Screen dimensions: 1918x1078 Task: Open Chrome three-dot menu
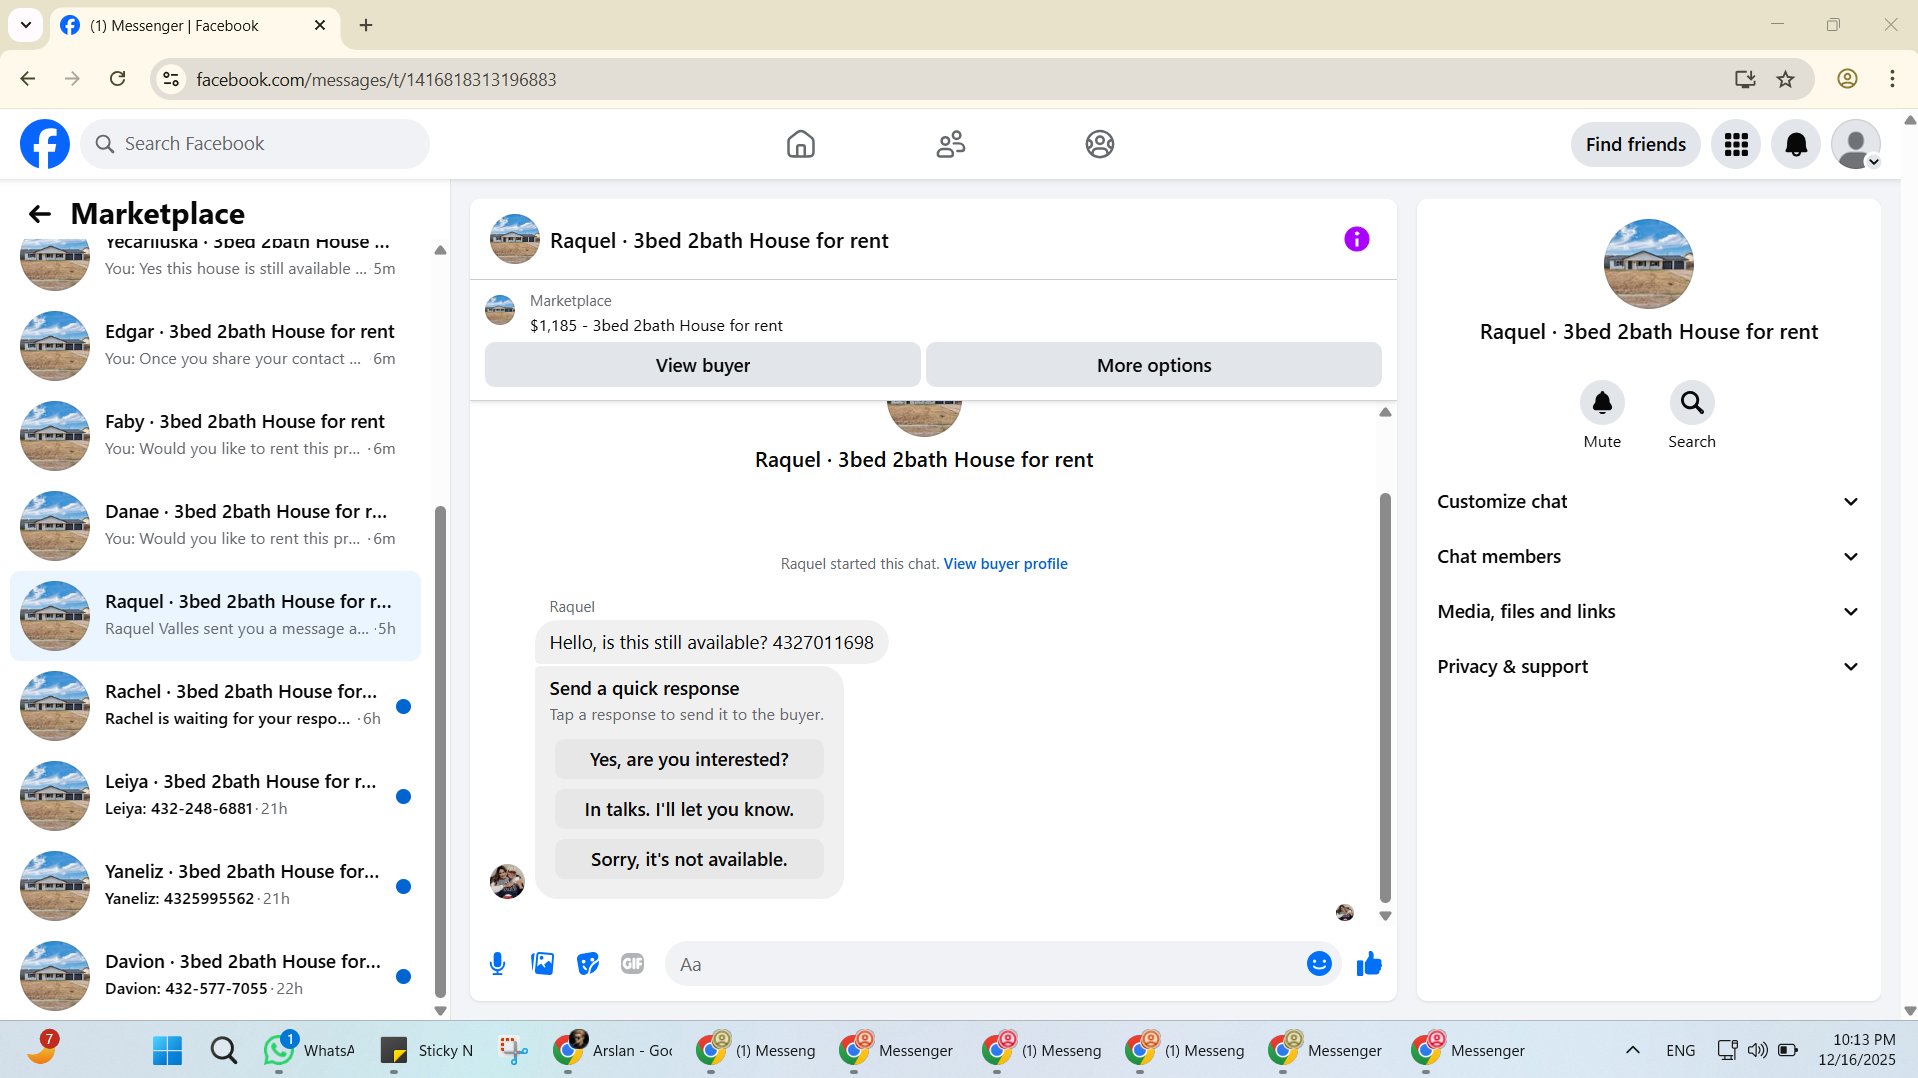(x=1892, y=79)
